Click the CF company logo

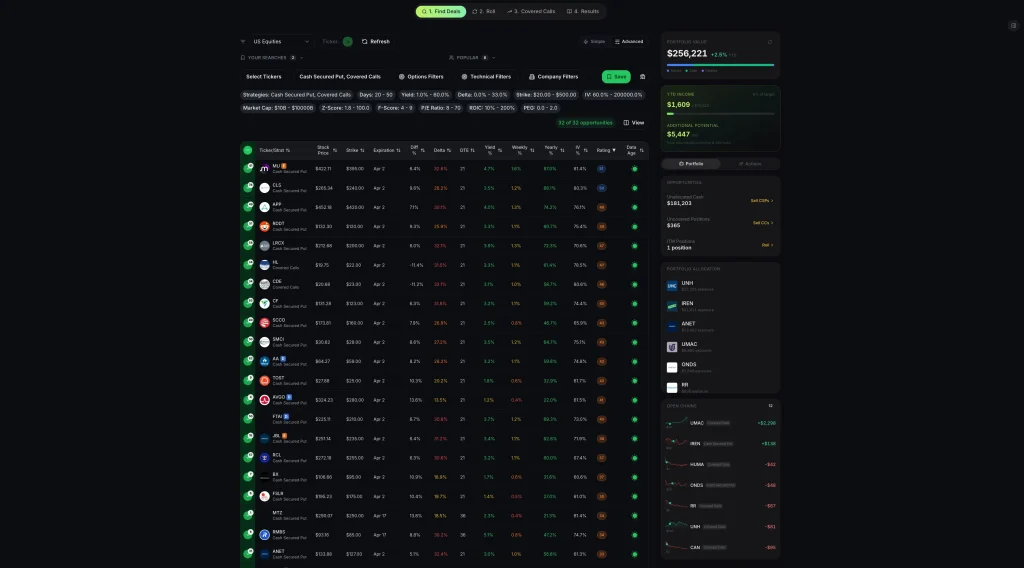pyautogui.click(x=264, y=304)
